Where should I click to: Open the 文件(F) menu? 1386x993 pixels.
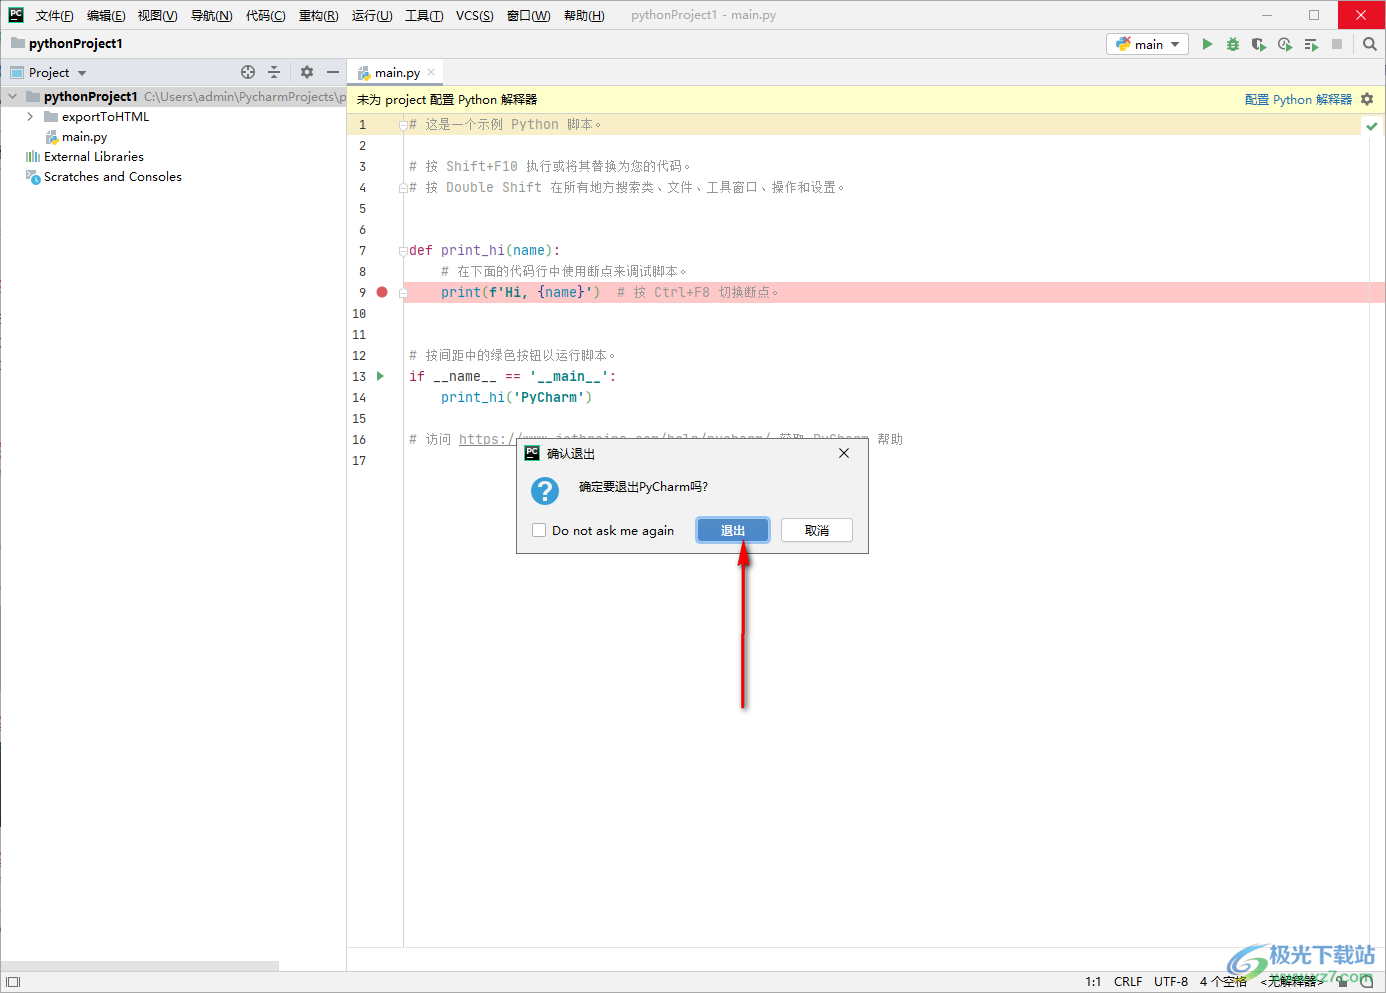coord(54,15)
